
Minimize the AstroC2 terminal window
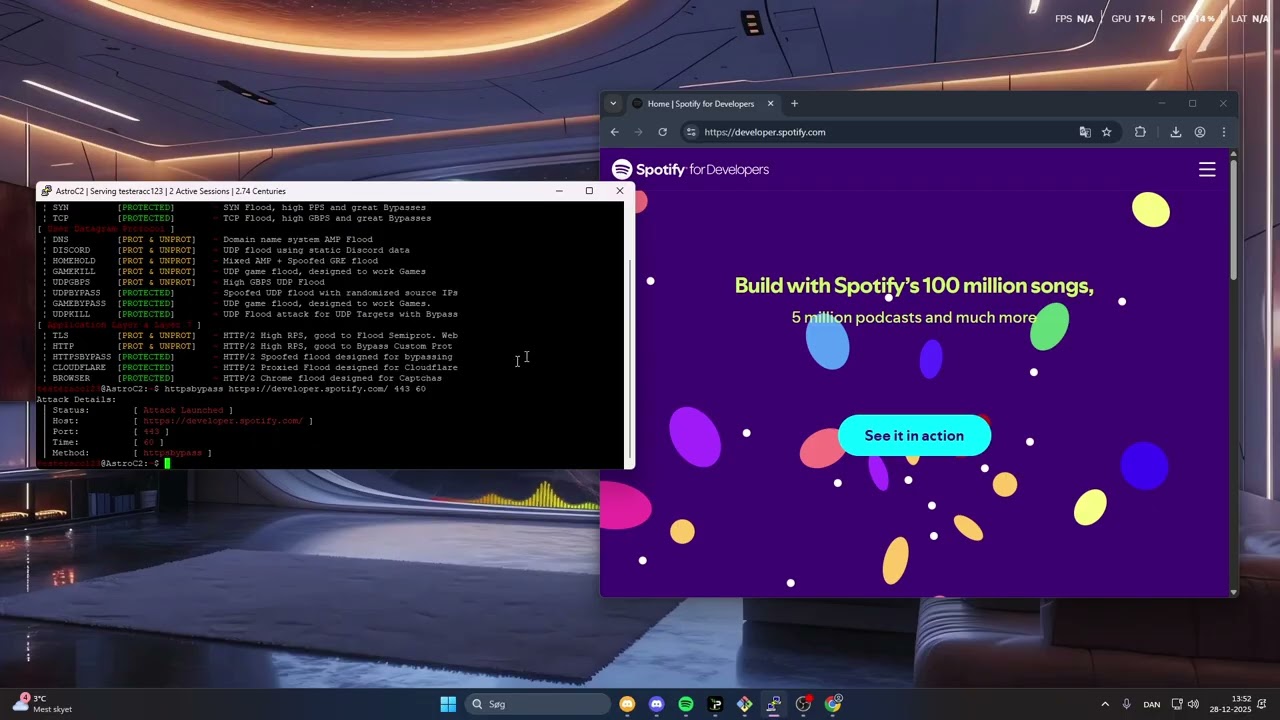[x=559, y=191]
